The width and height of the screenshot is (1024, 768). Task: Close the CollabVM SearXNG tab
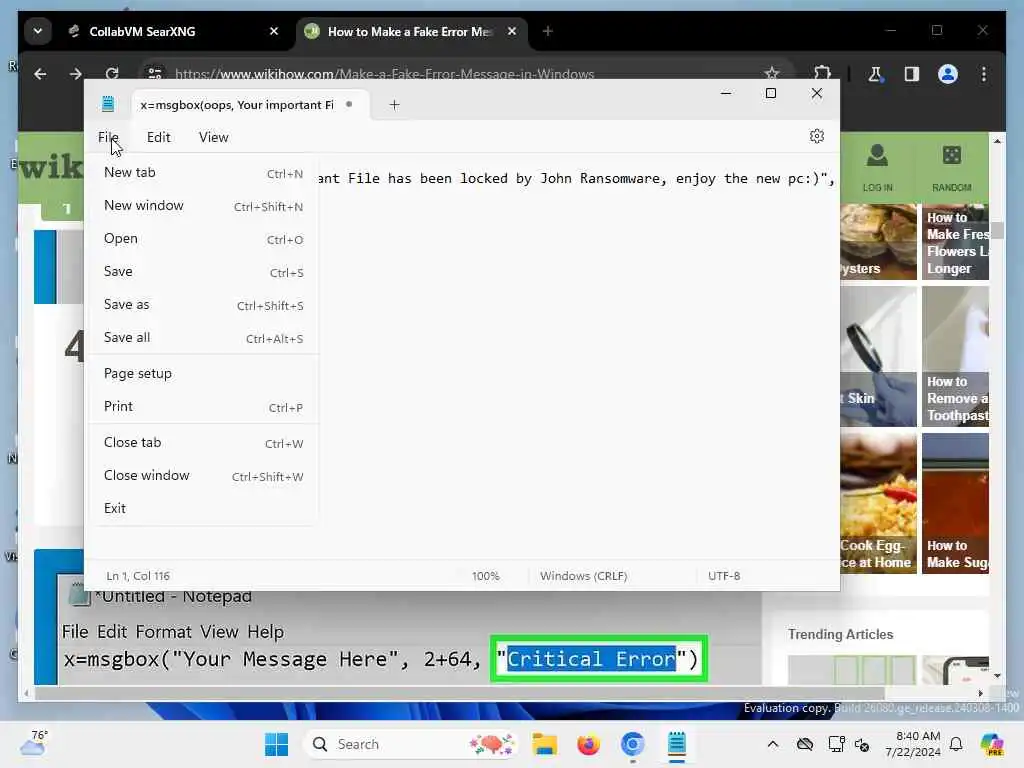[x=274, y=31]
